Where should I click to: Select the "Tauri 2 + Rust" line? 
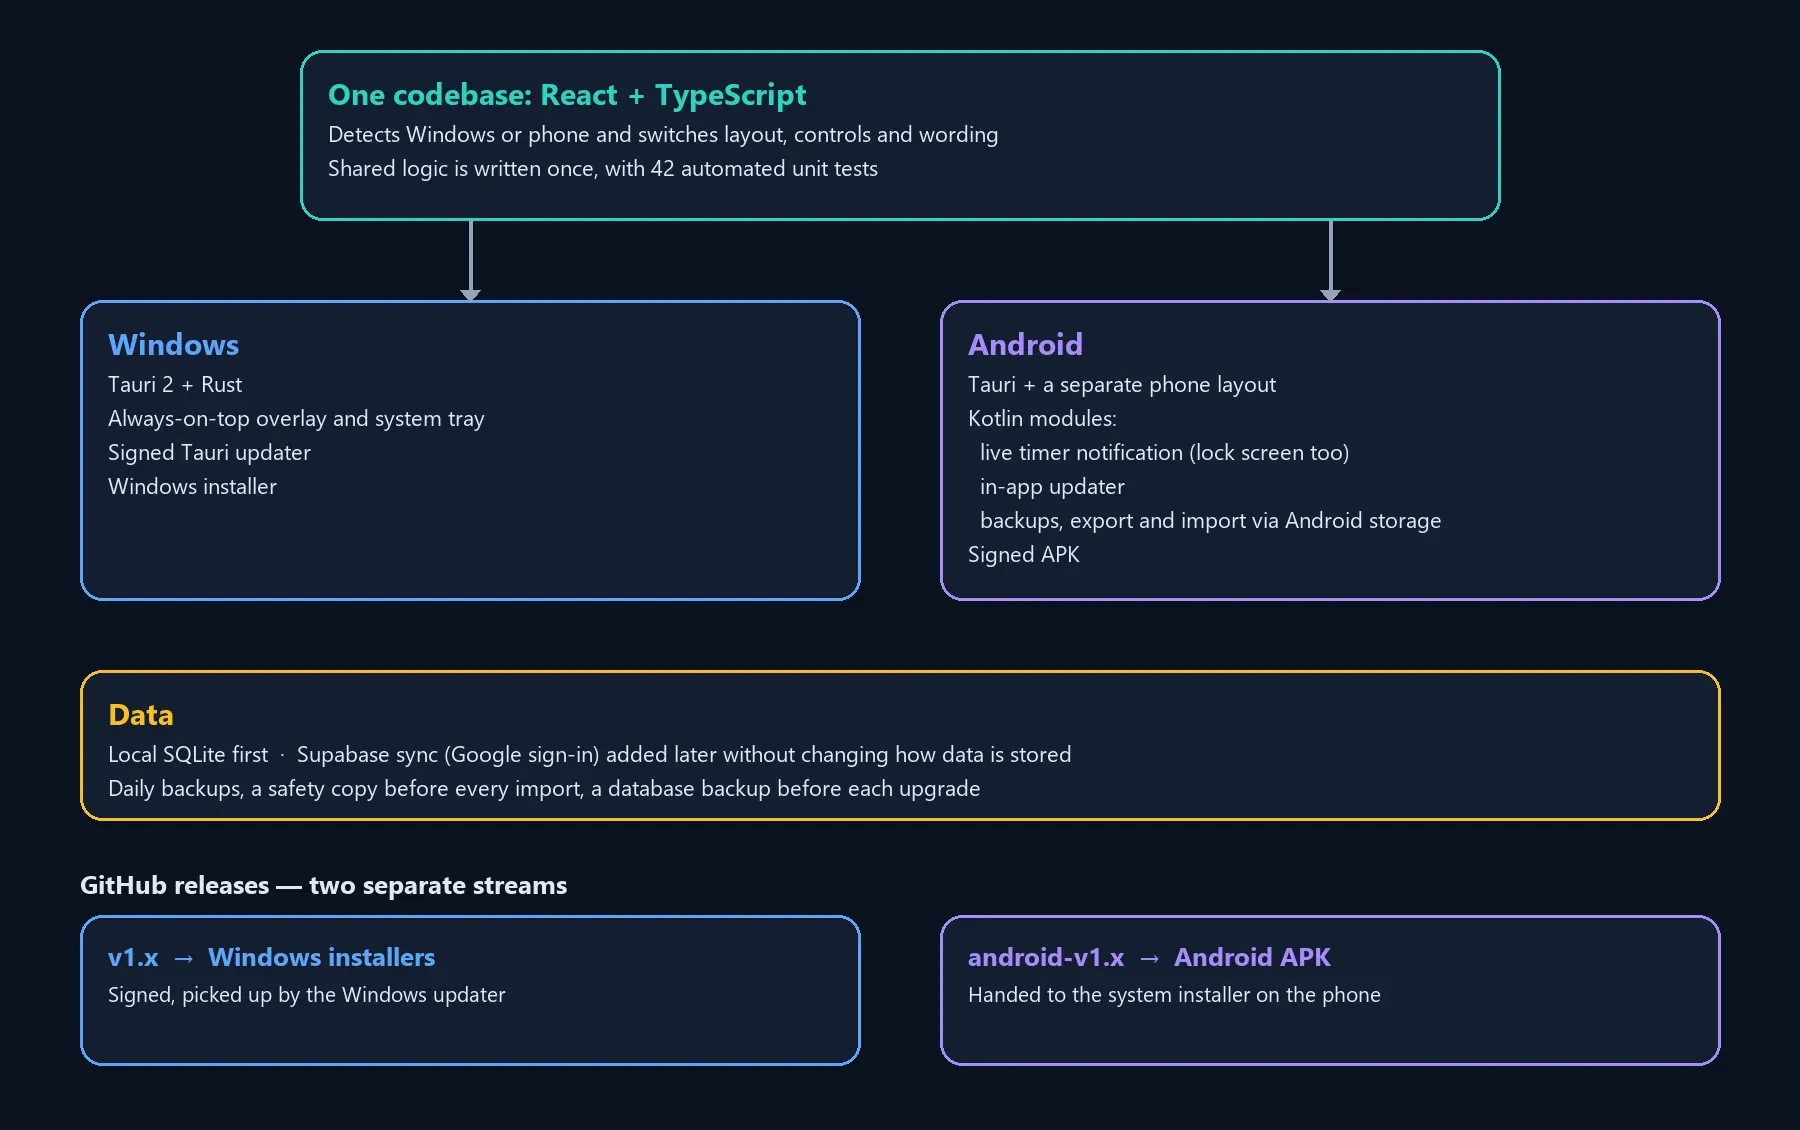coord(175,385)
